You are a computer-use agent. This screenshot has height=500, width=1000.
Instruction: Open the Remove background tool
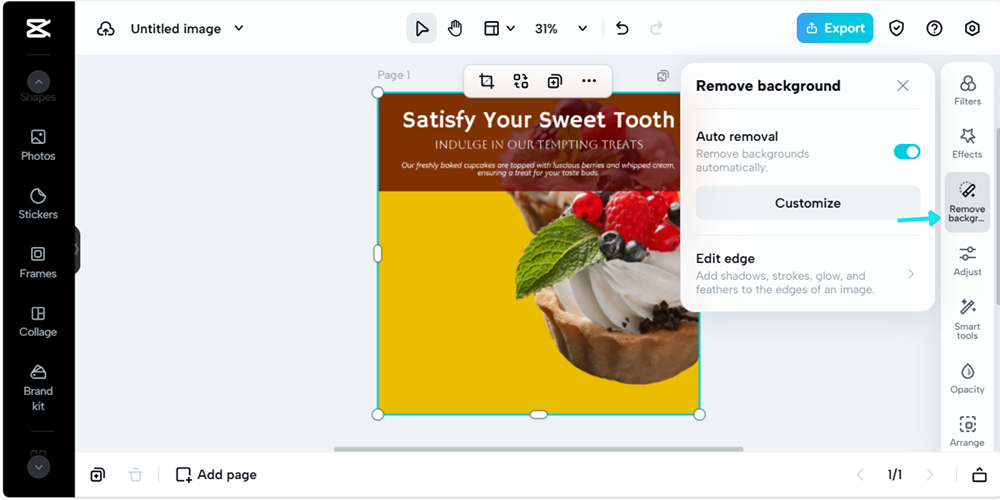967,202
